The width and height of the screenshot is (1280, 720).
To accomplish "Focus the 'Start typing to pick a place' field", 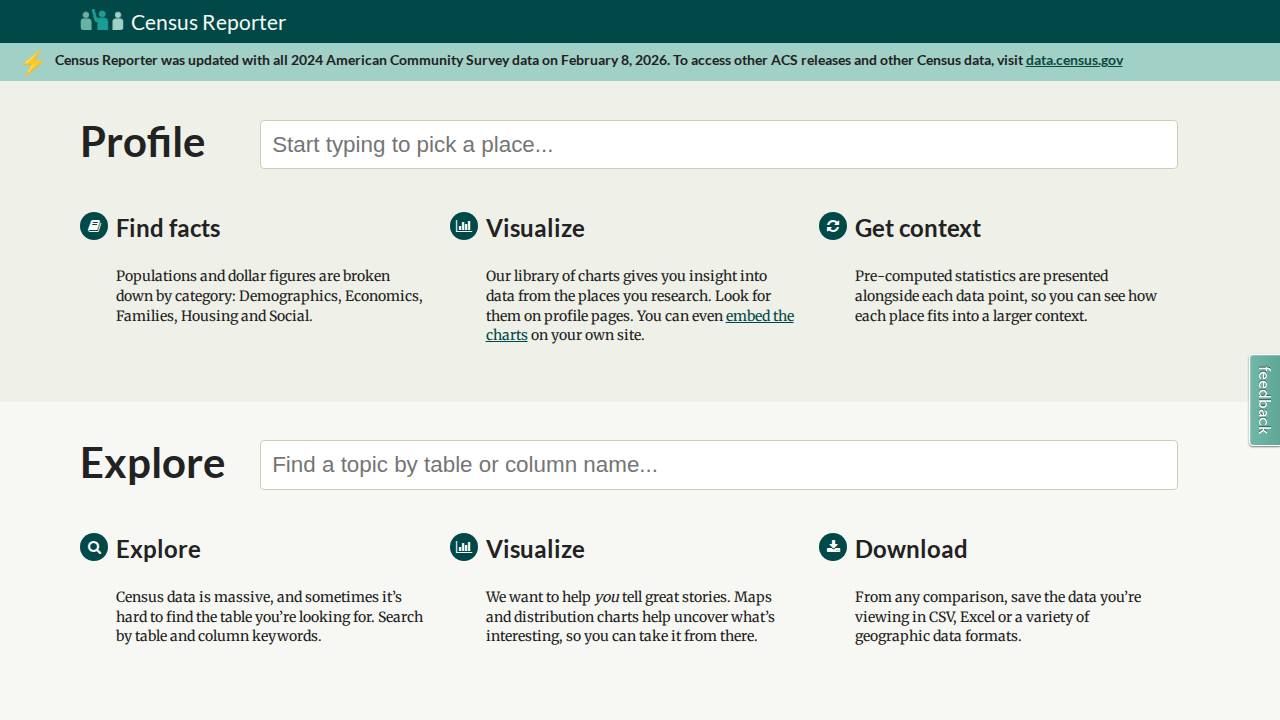I will [718, 145].
